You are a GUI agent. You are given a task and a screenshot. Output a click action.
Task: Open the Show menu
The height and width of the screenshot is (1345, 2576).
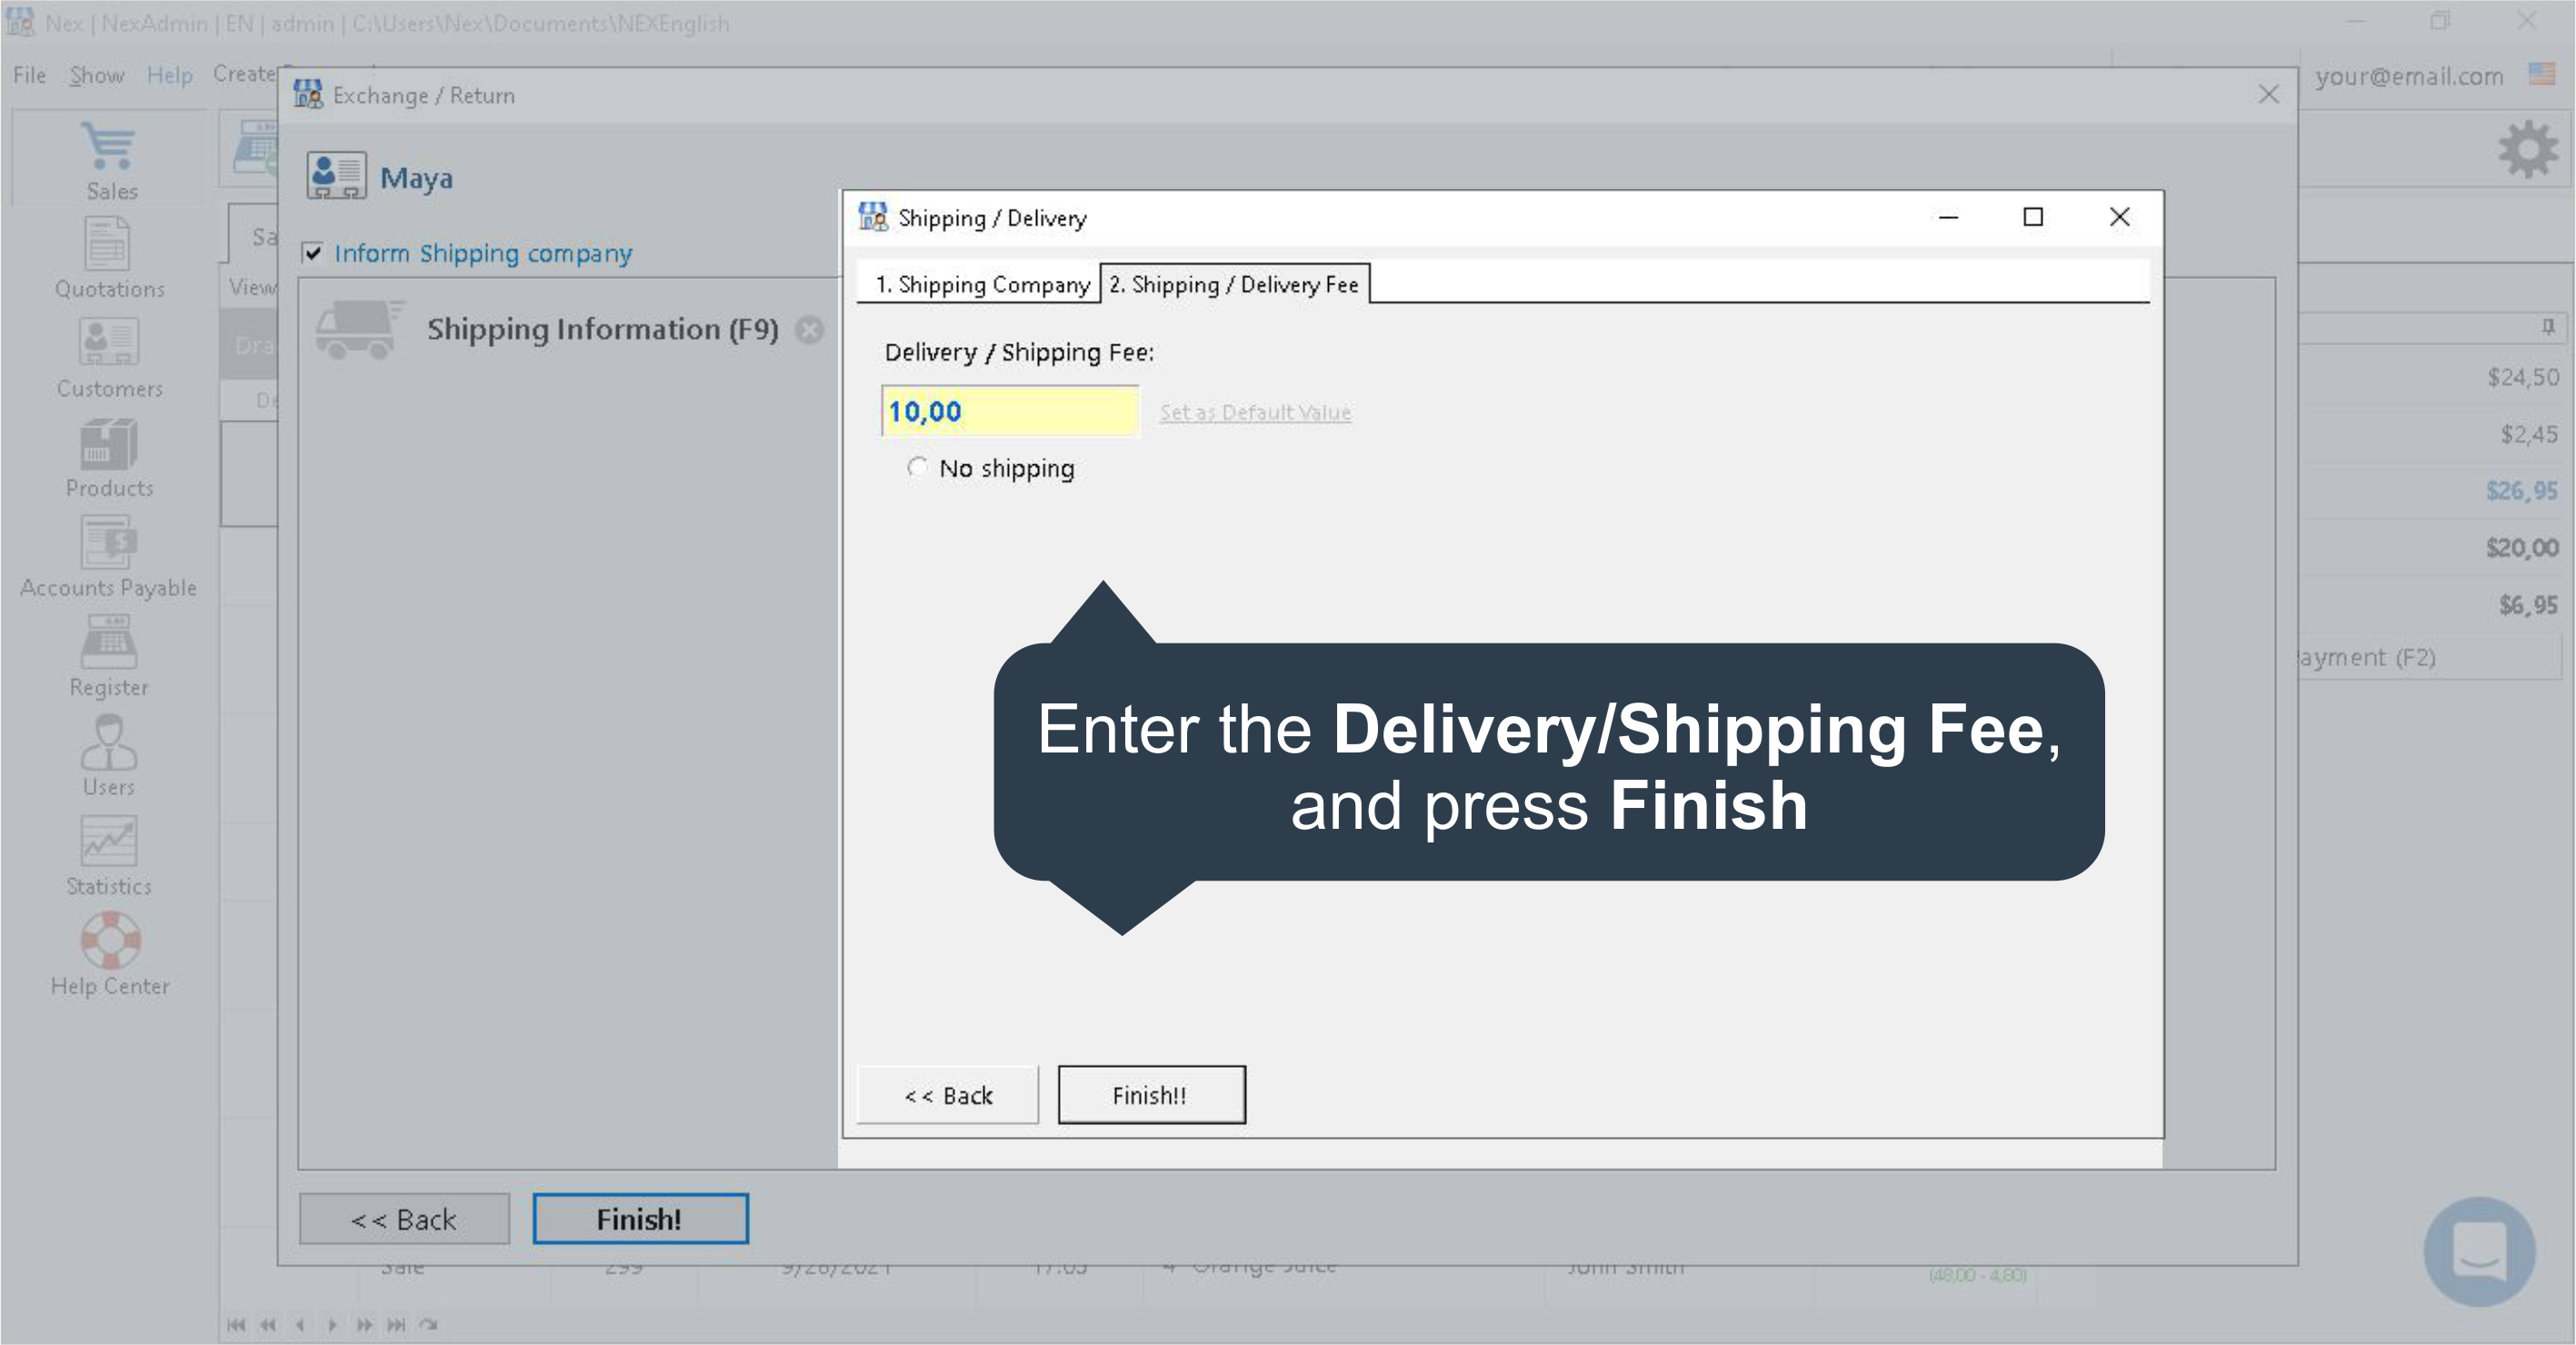pyautogui.click(x=97, y=76)
